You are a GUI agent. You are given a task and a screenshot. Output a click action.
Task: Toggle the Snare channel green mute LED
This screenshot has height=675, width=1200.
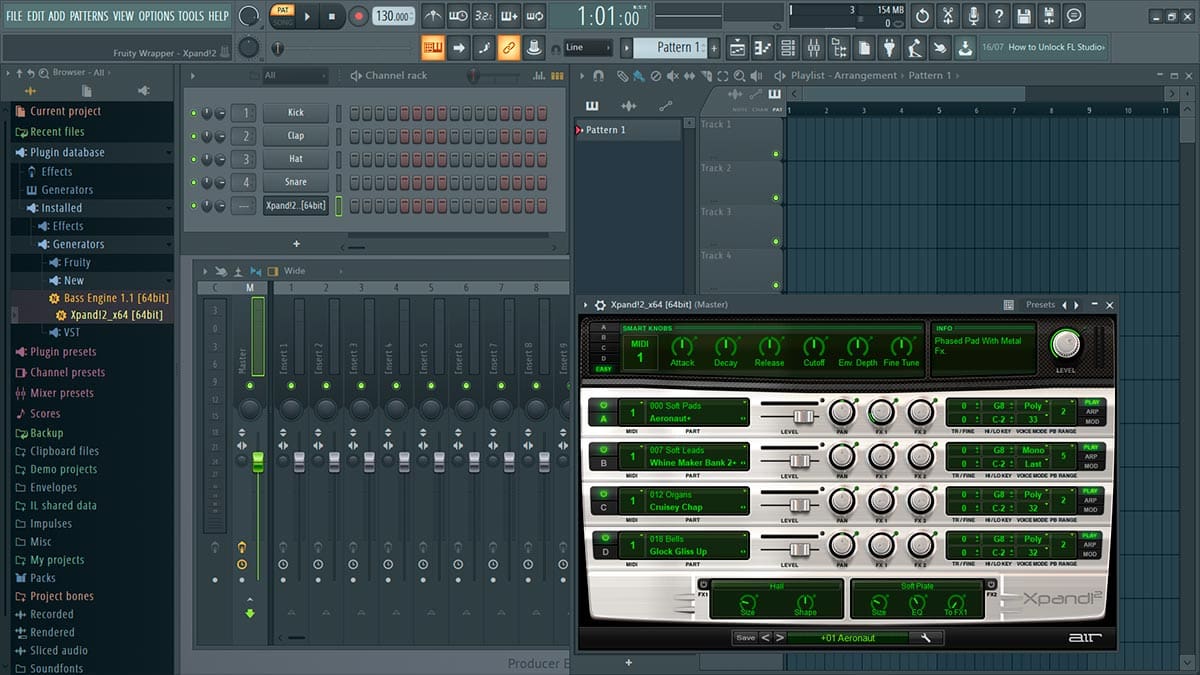[194, 182]
